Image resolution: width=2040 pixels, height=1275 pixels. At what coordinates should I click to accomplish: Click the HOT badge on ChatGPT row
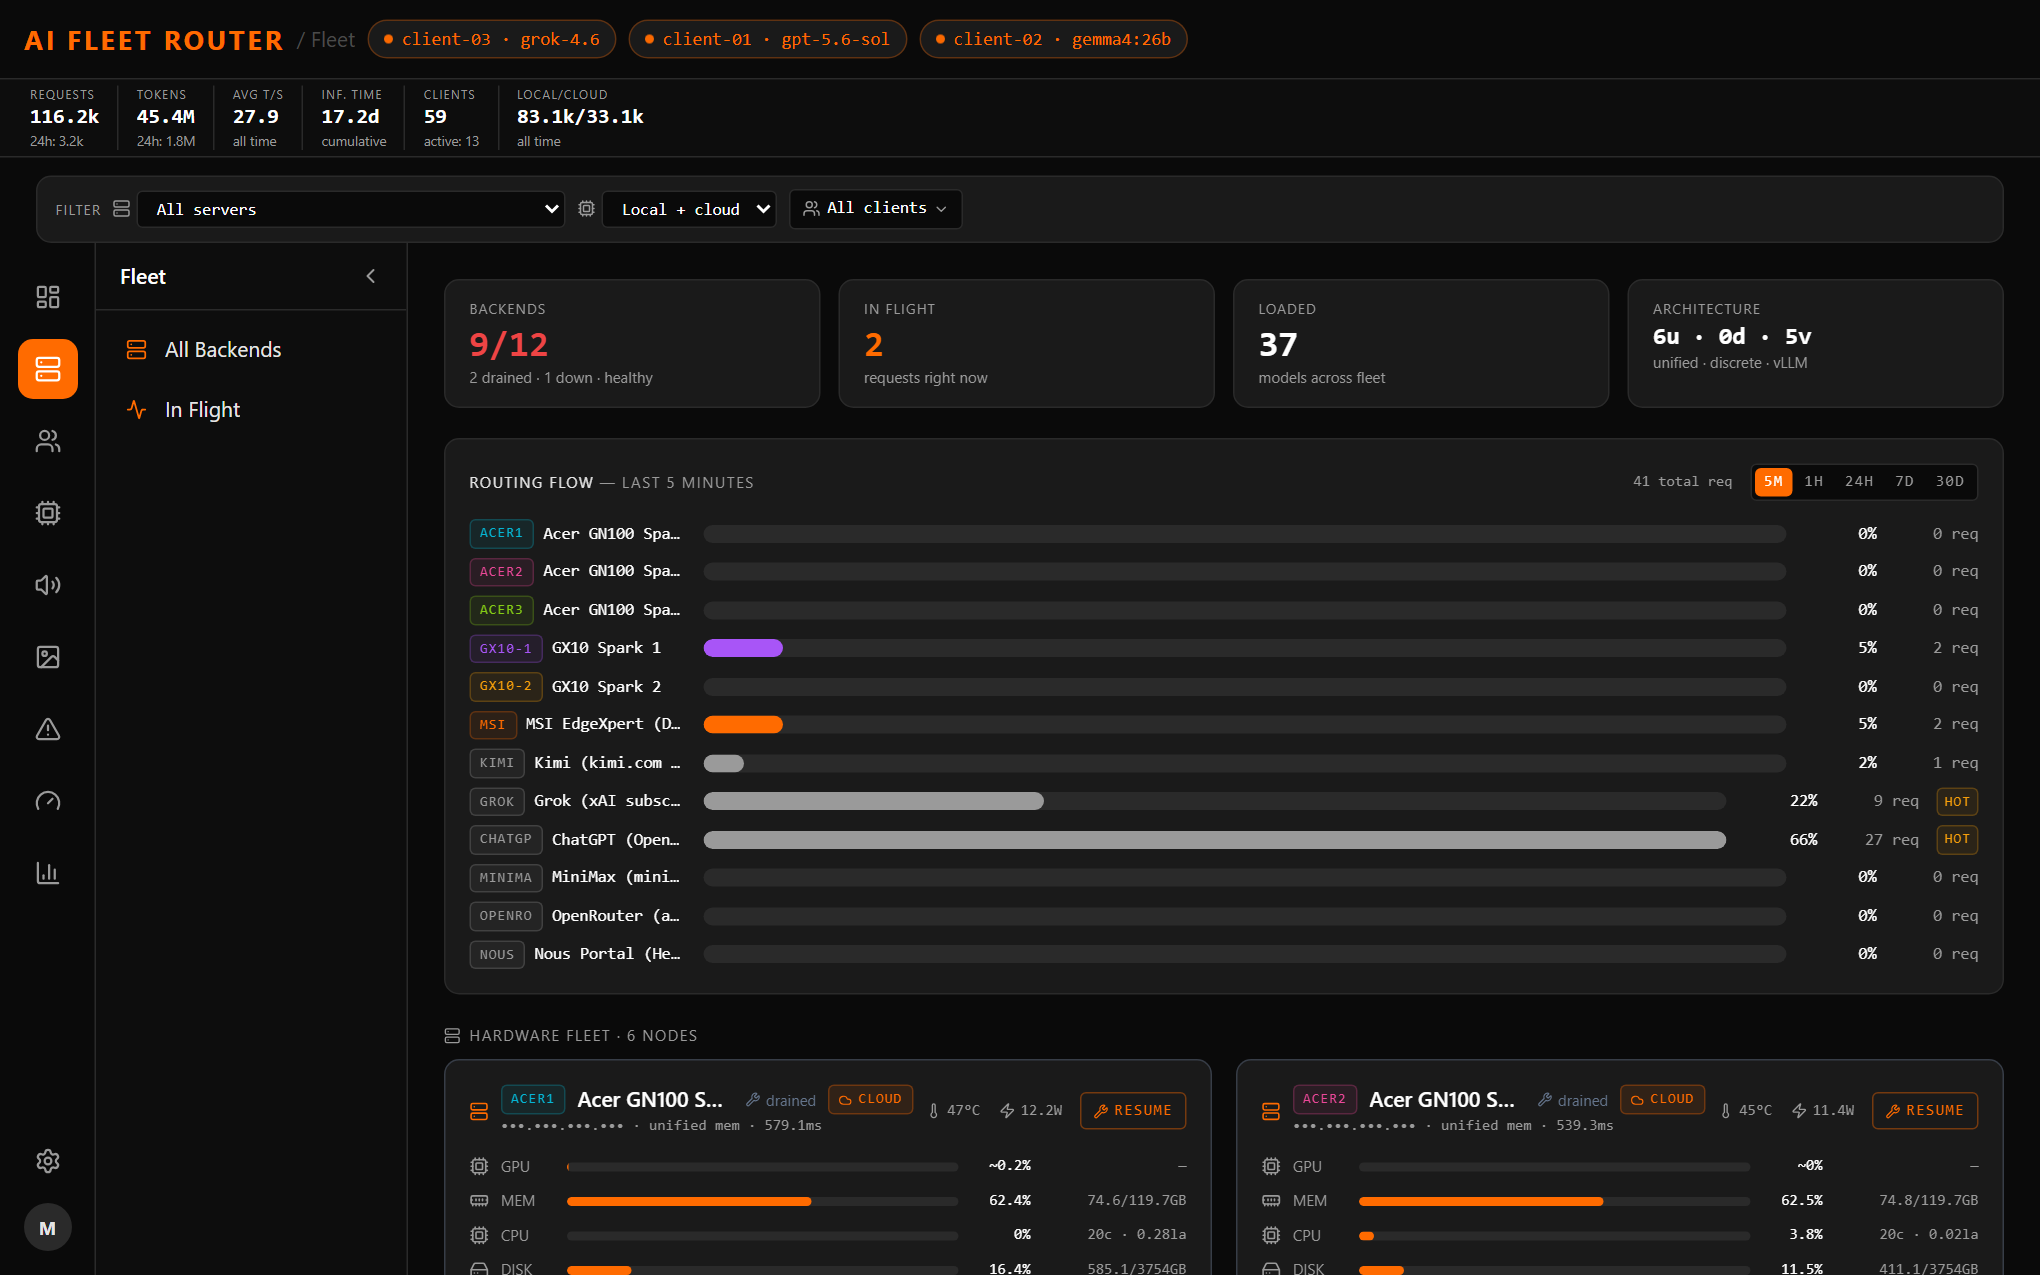point(1957,840)
